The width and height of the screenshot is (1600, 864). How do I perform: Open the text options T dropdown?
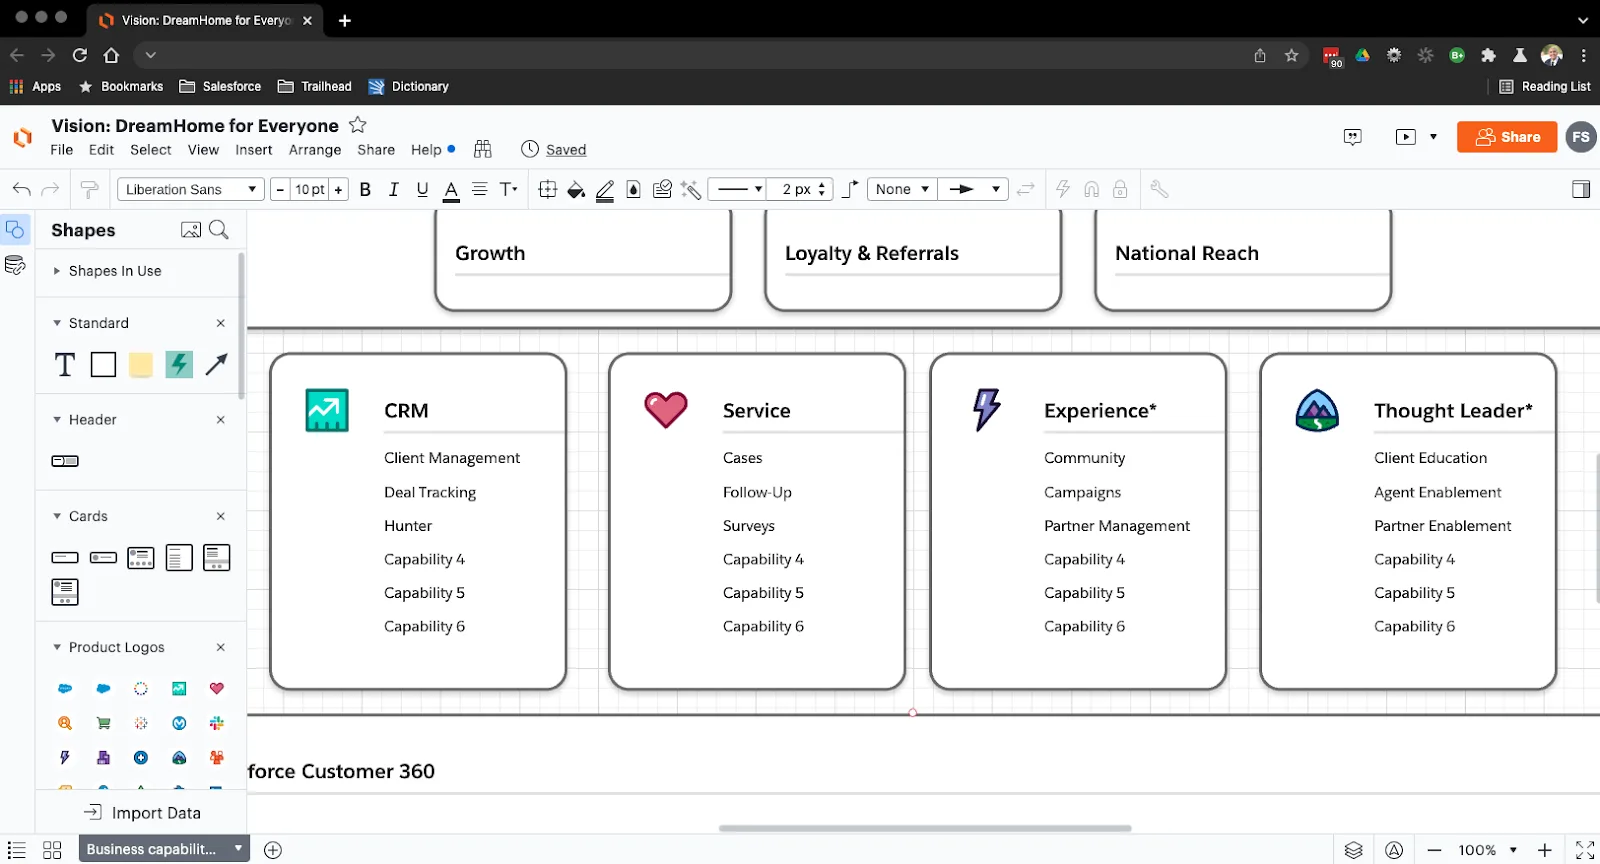(508, 189)
